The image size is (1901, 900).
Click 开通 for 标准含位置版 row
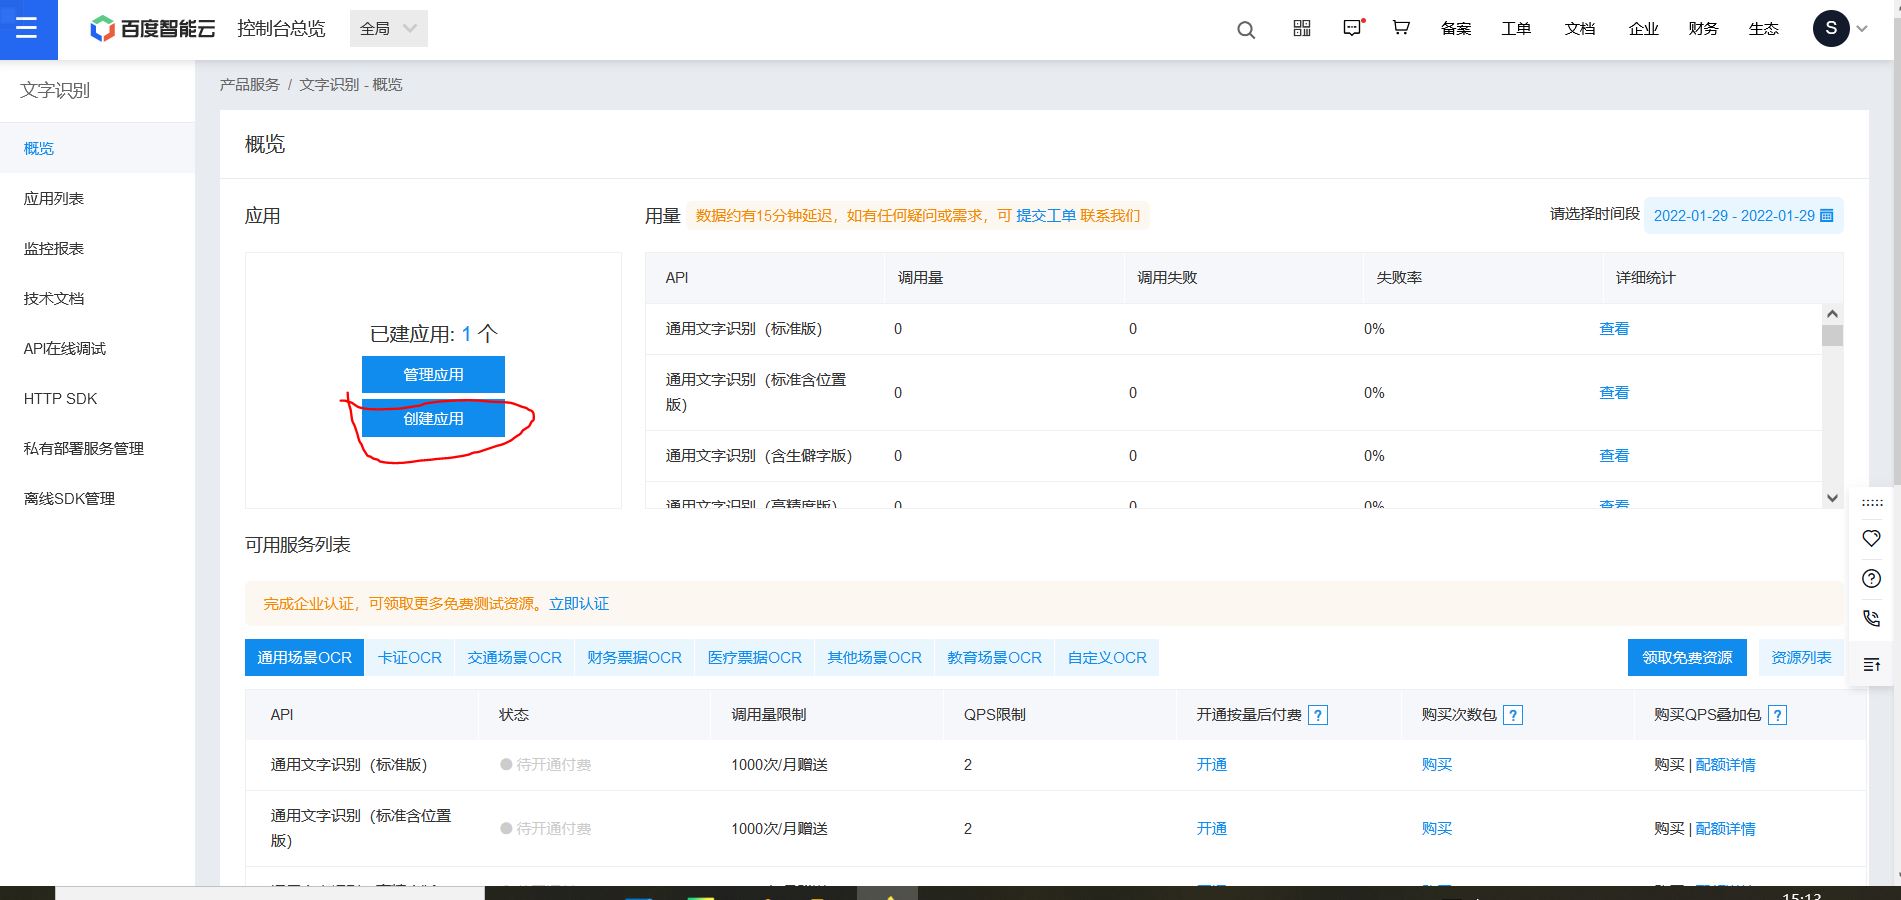(x=1211, y=829)
